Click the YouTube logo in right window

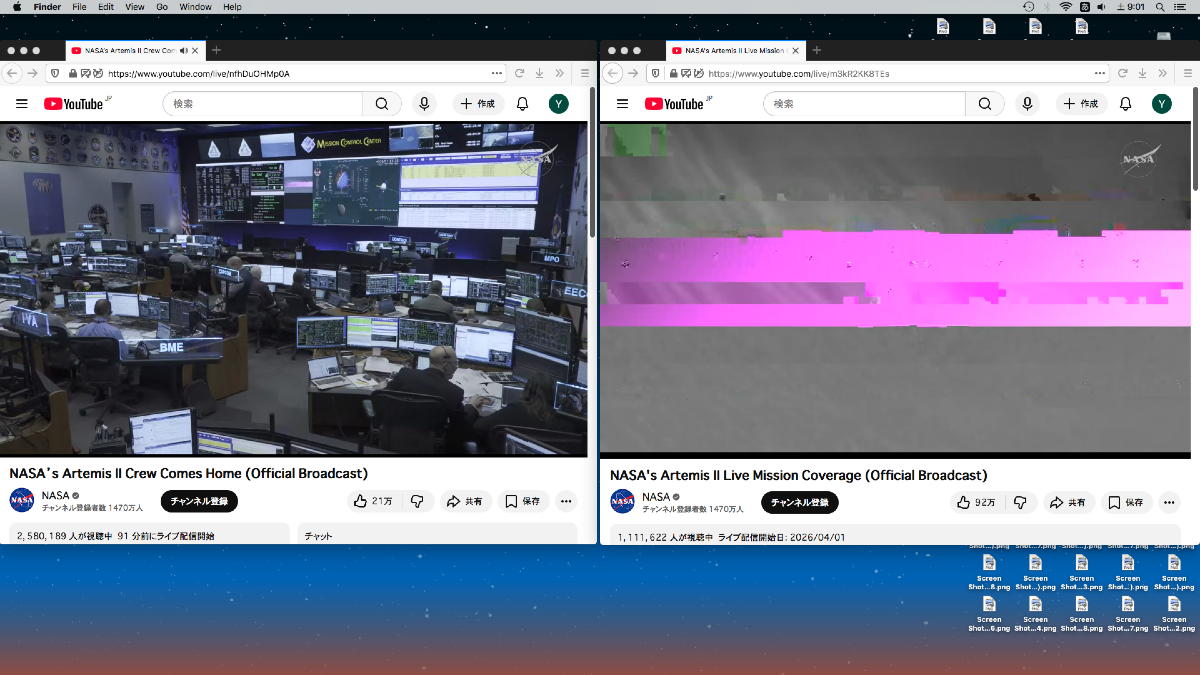click(677, 103)
